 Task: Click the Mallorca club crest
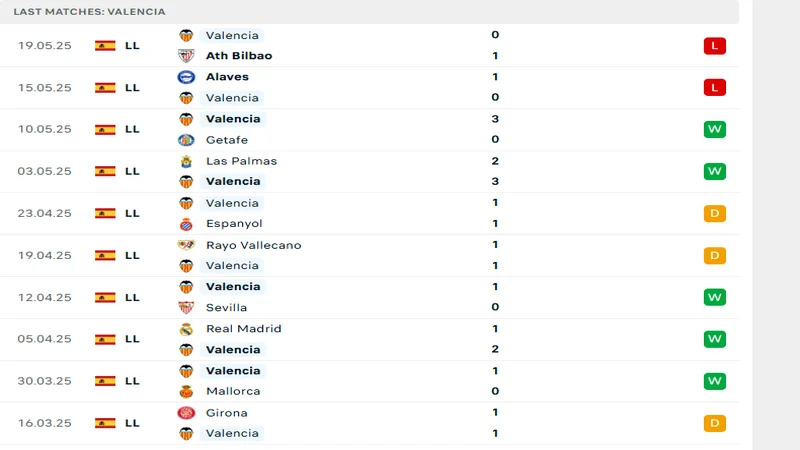[x=186, y=392]
